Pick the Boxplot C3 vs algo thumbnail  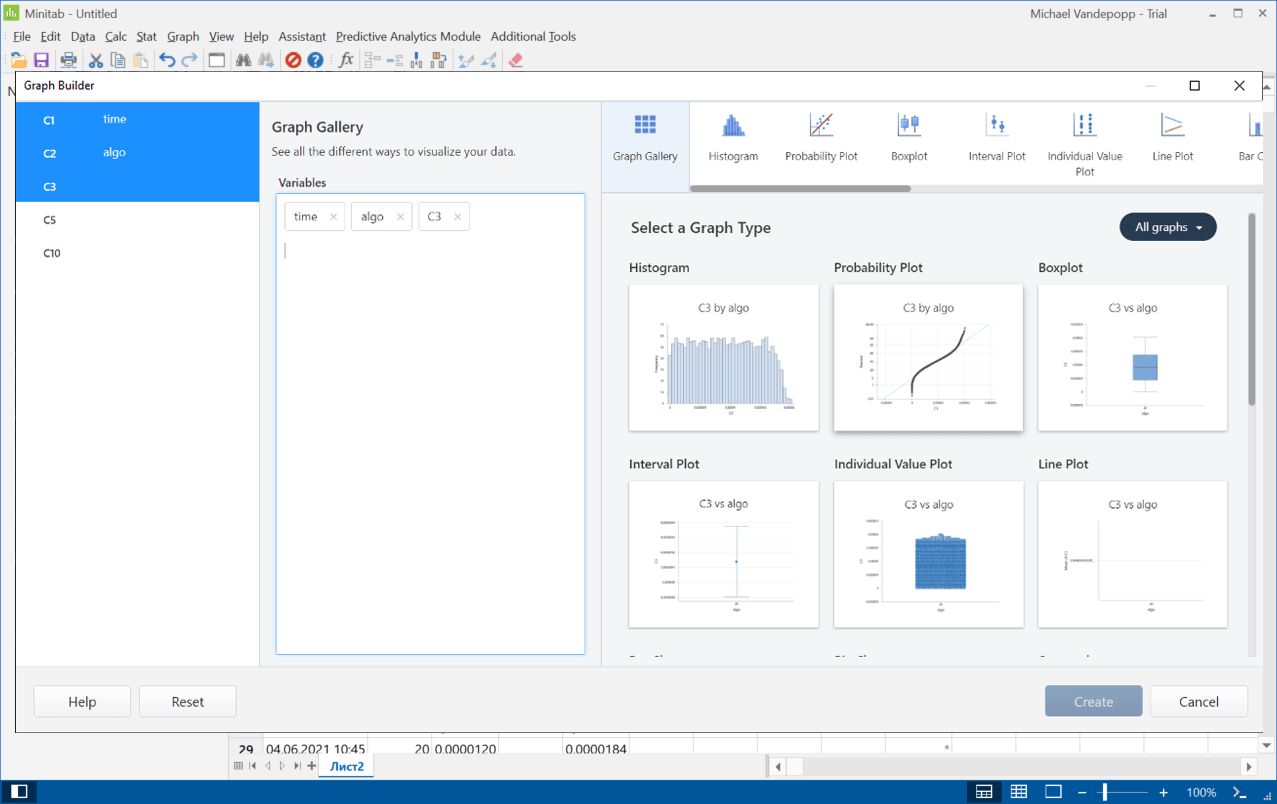tap(1133, 358)
